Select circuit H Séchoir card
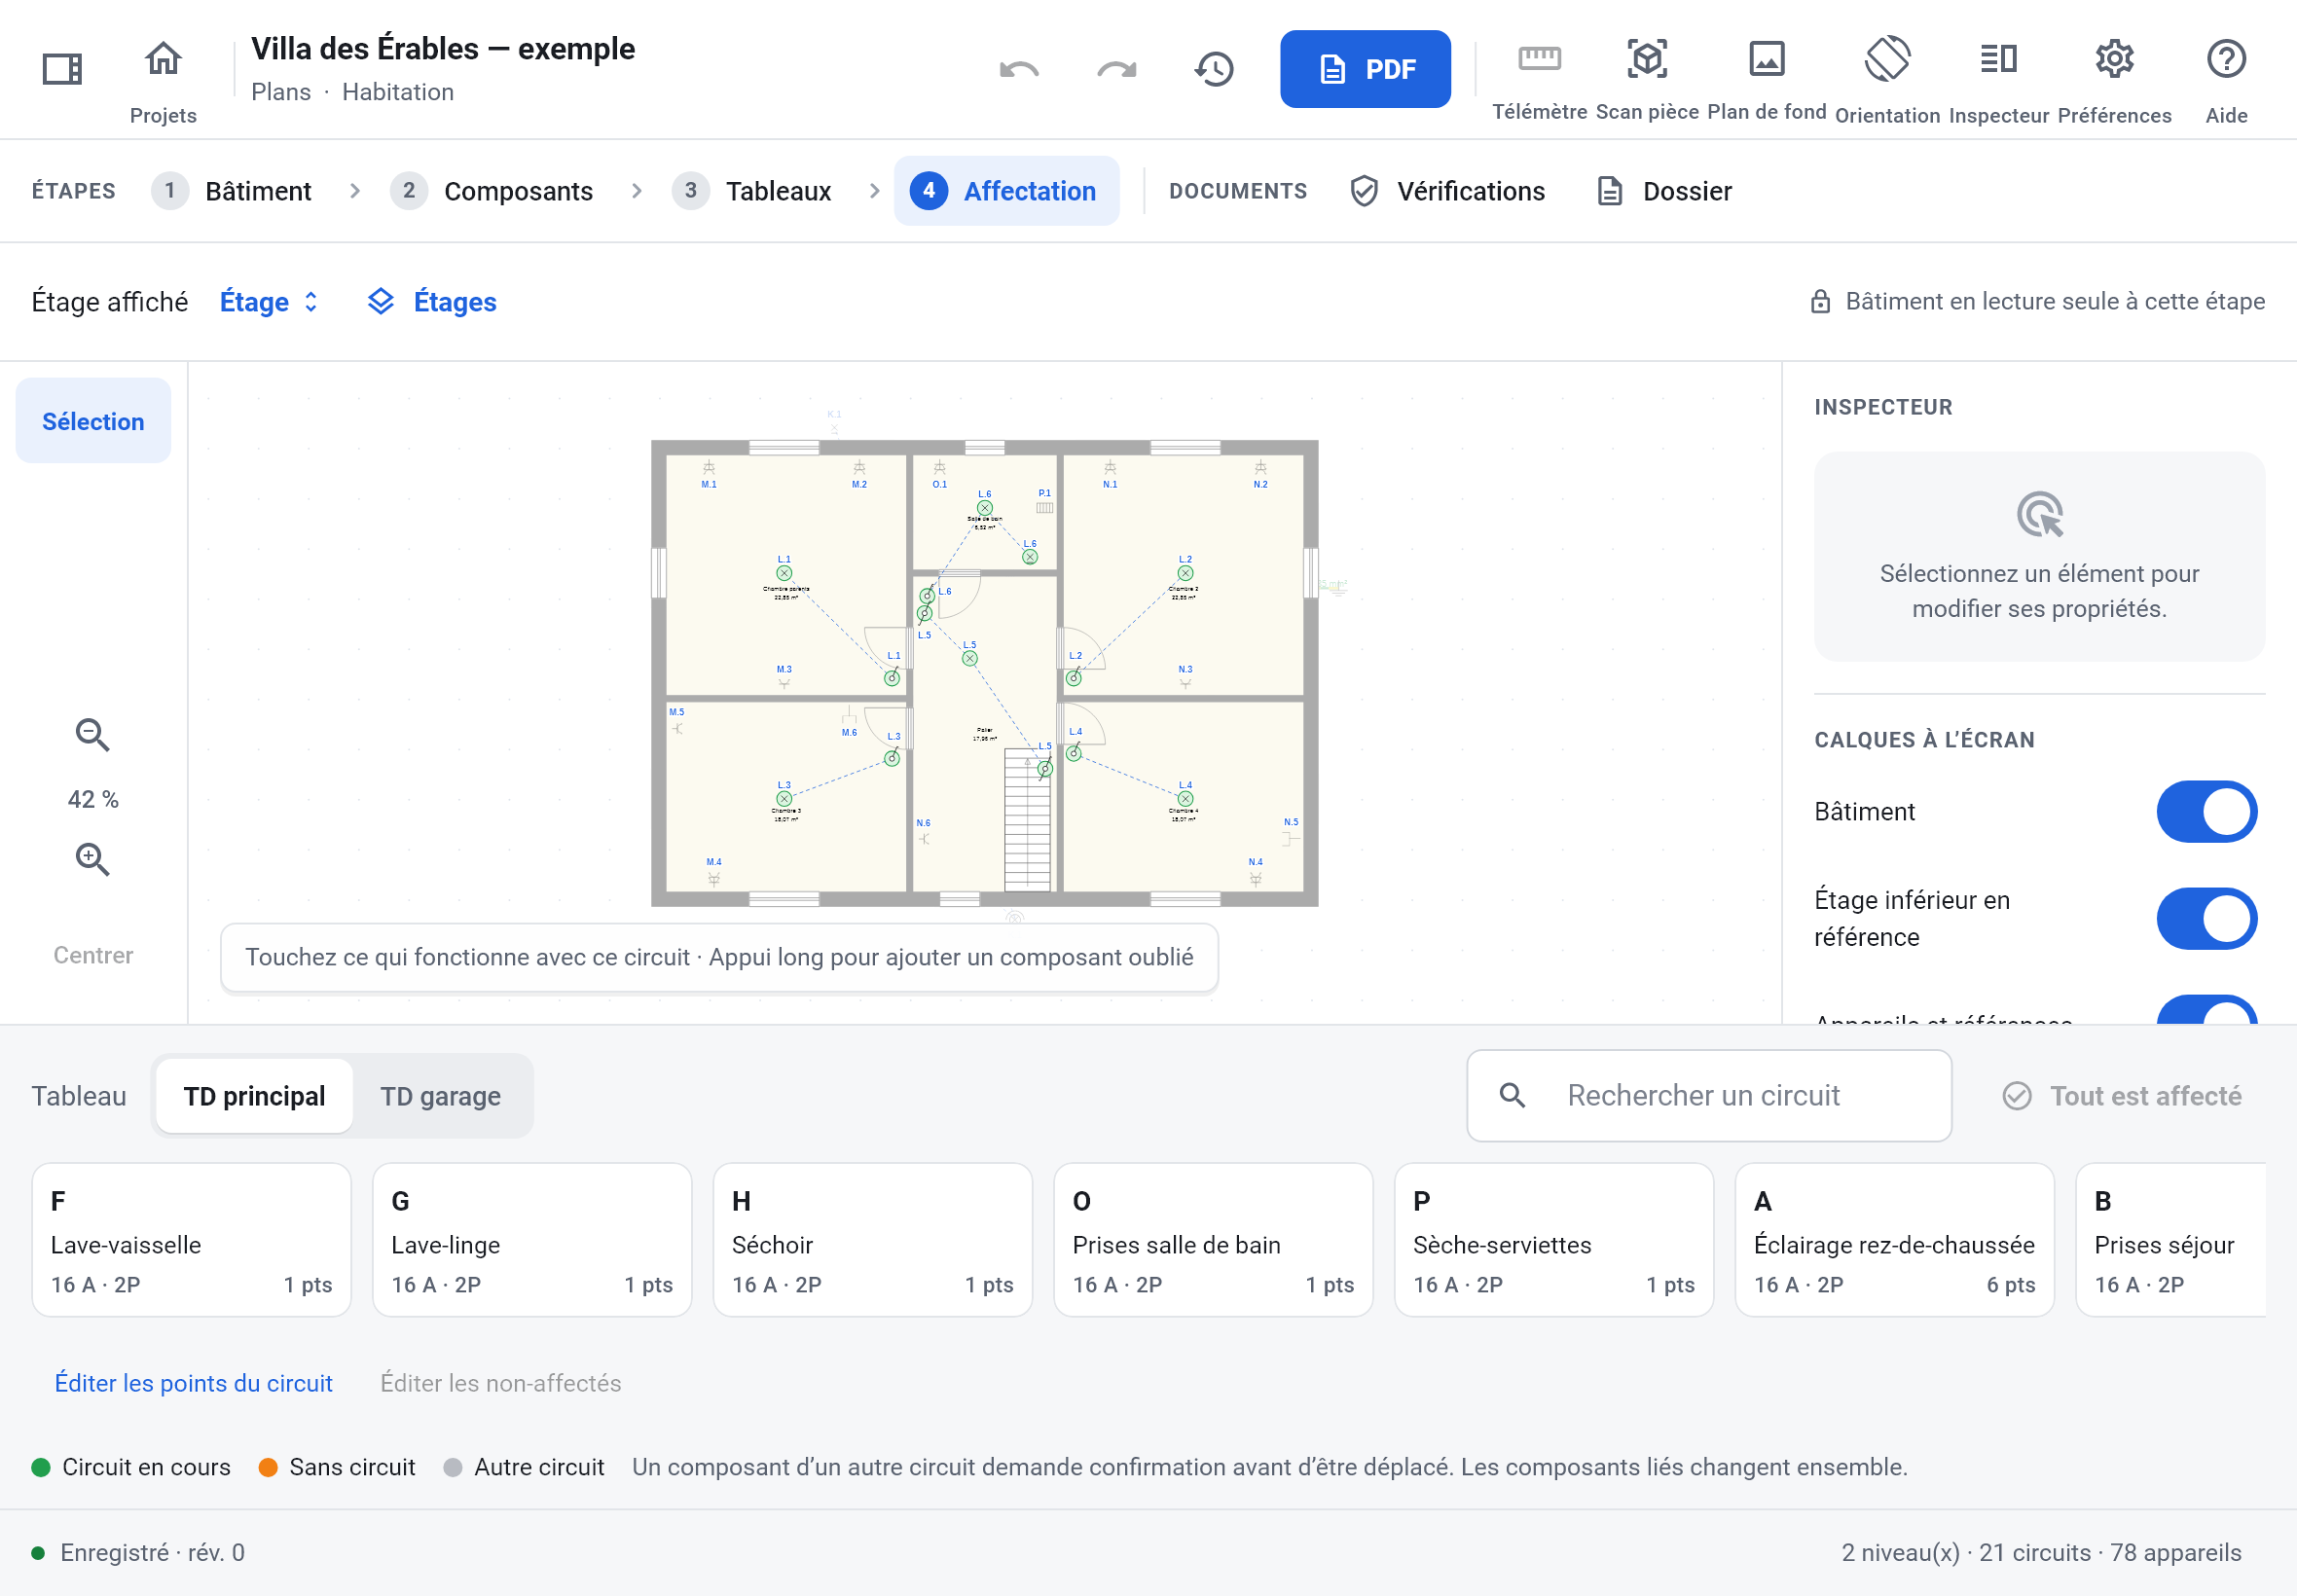Viewport: 2297px width, 1596px height. pos(872,1240)
